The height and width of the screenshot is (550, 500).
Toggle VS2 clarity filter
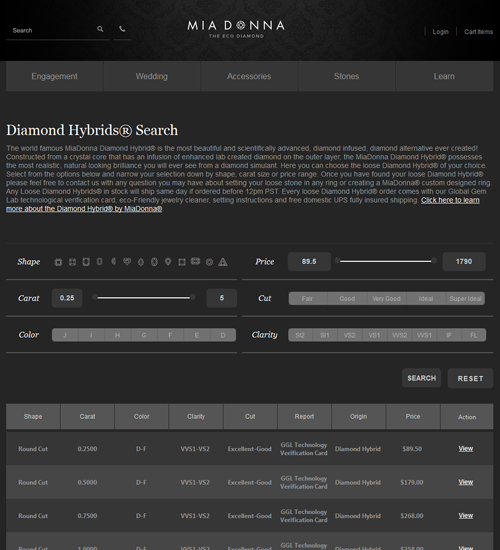coord(349,335)
